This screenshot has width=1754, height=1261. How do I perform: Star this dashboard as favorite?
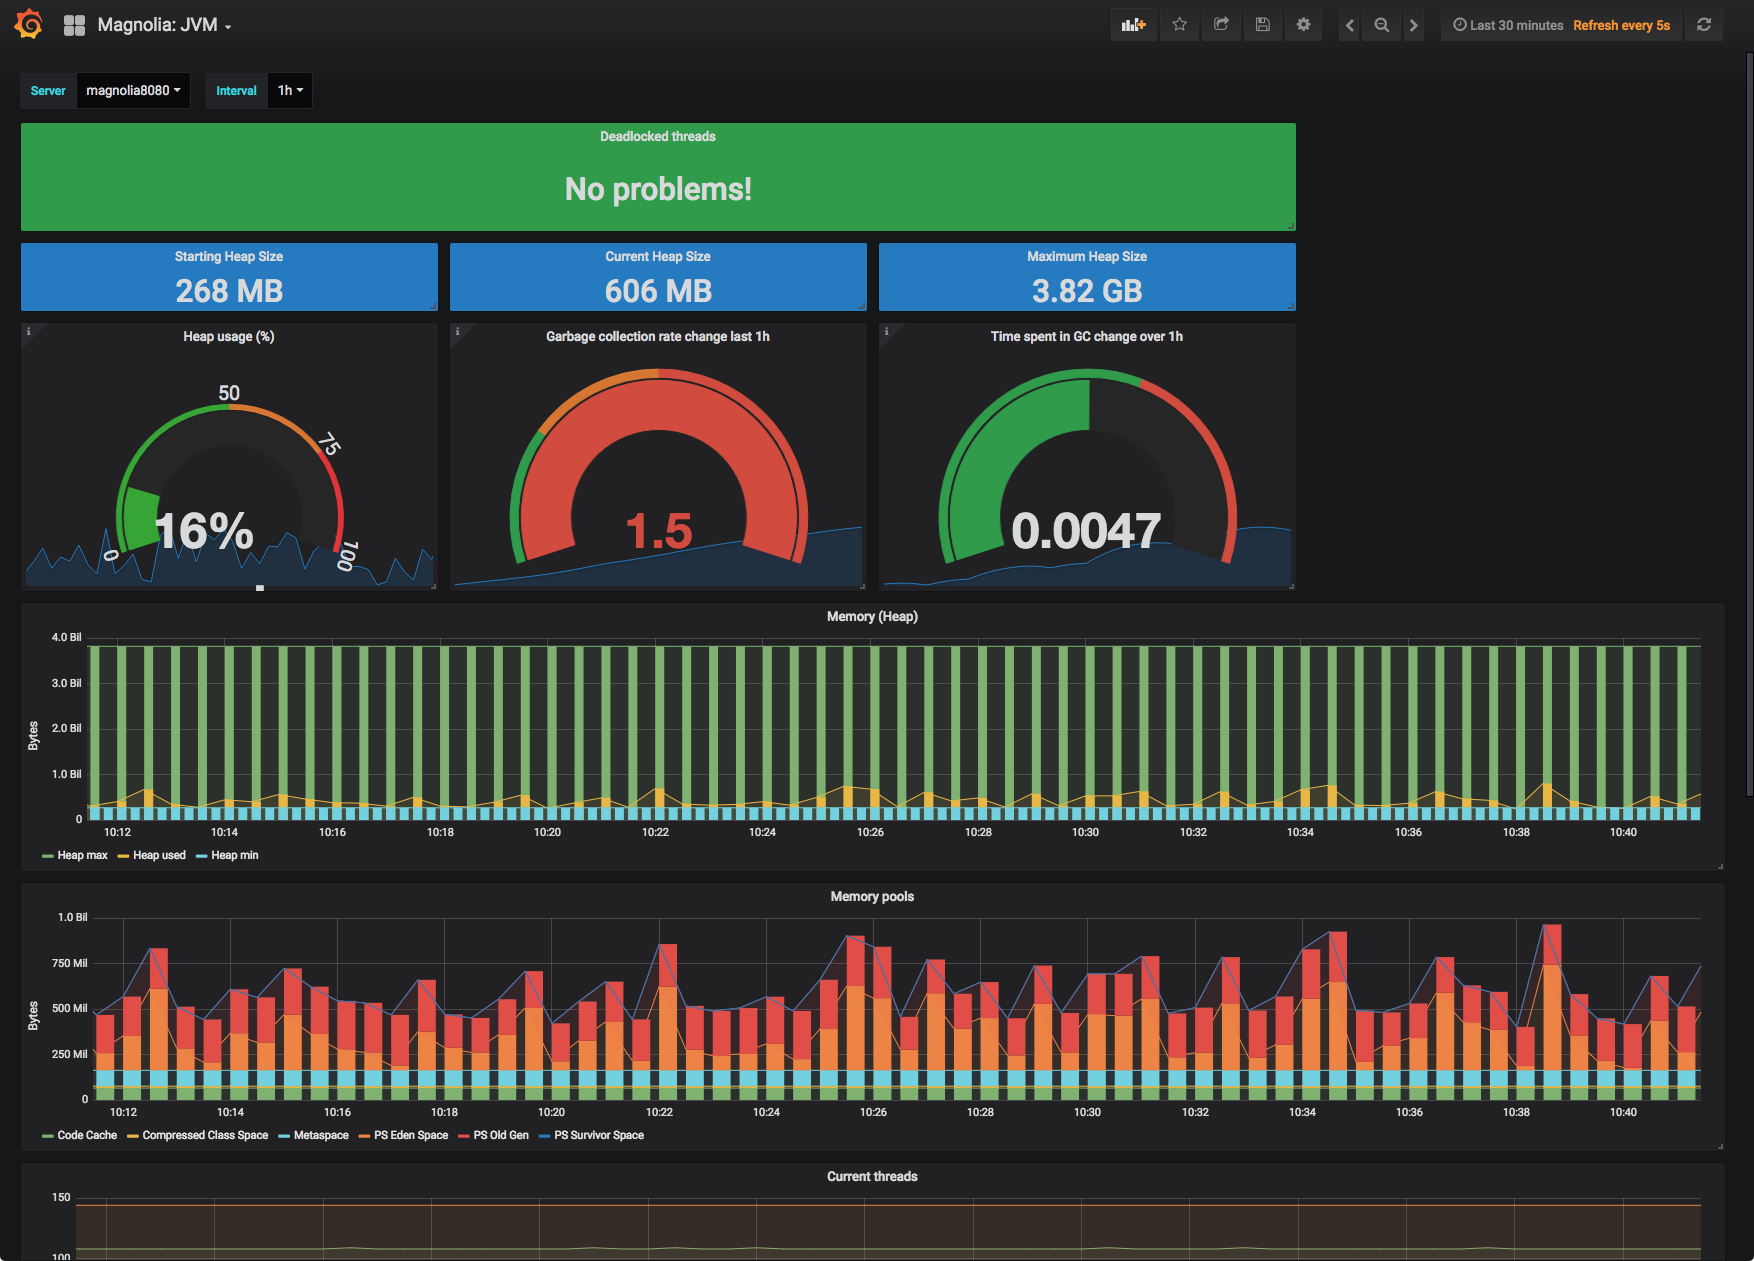click(1179, 24)
